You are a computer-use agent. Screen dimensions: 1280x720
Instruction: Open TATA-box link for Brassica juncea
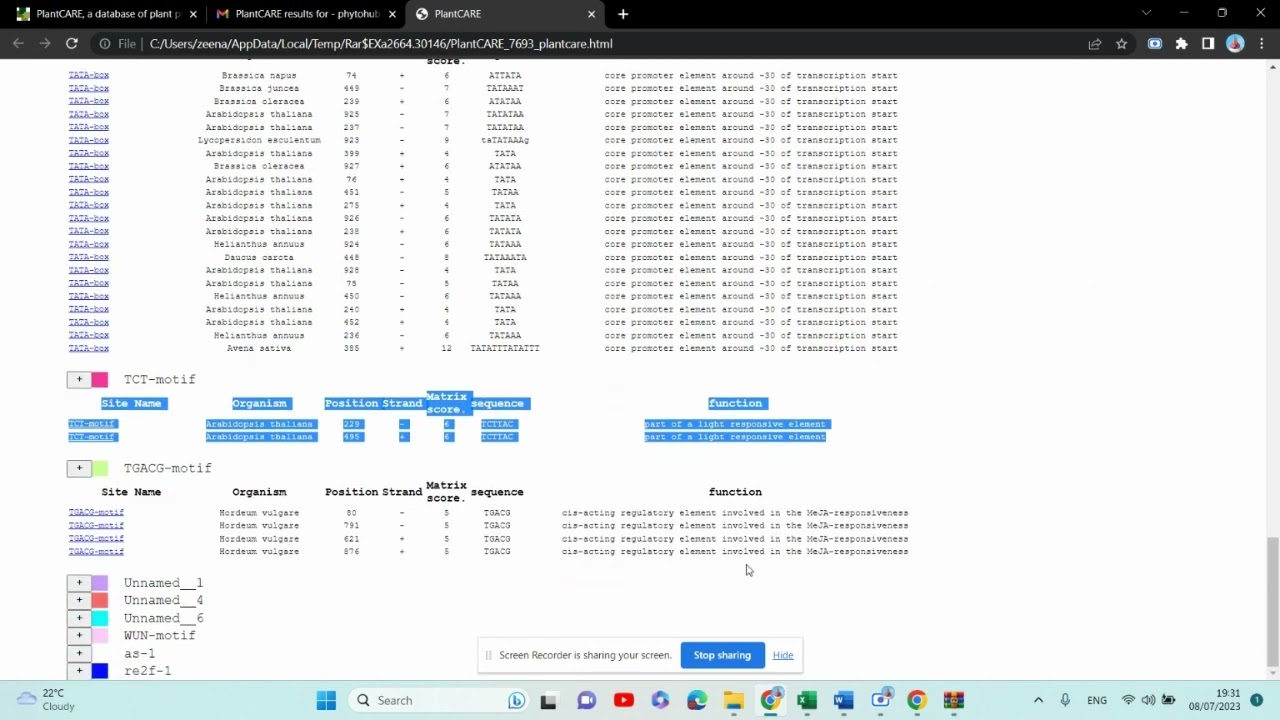[88, 88]
